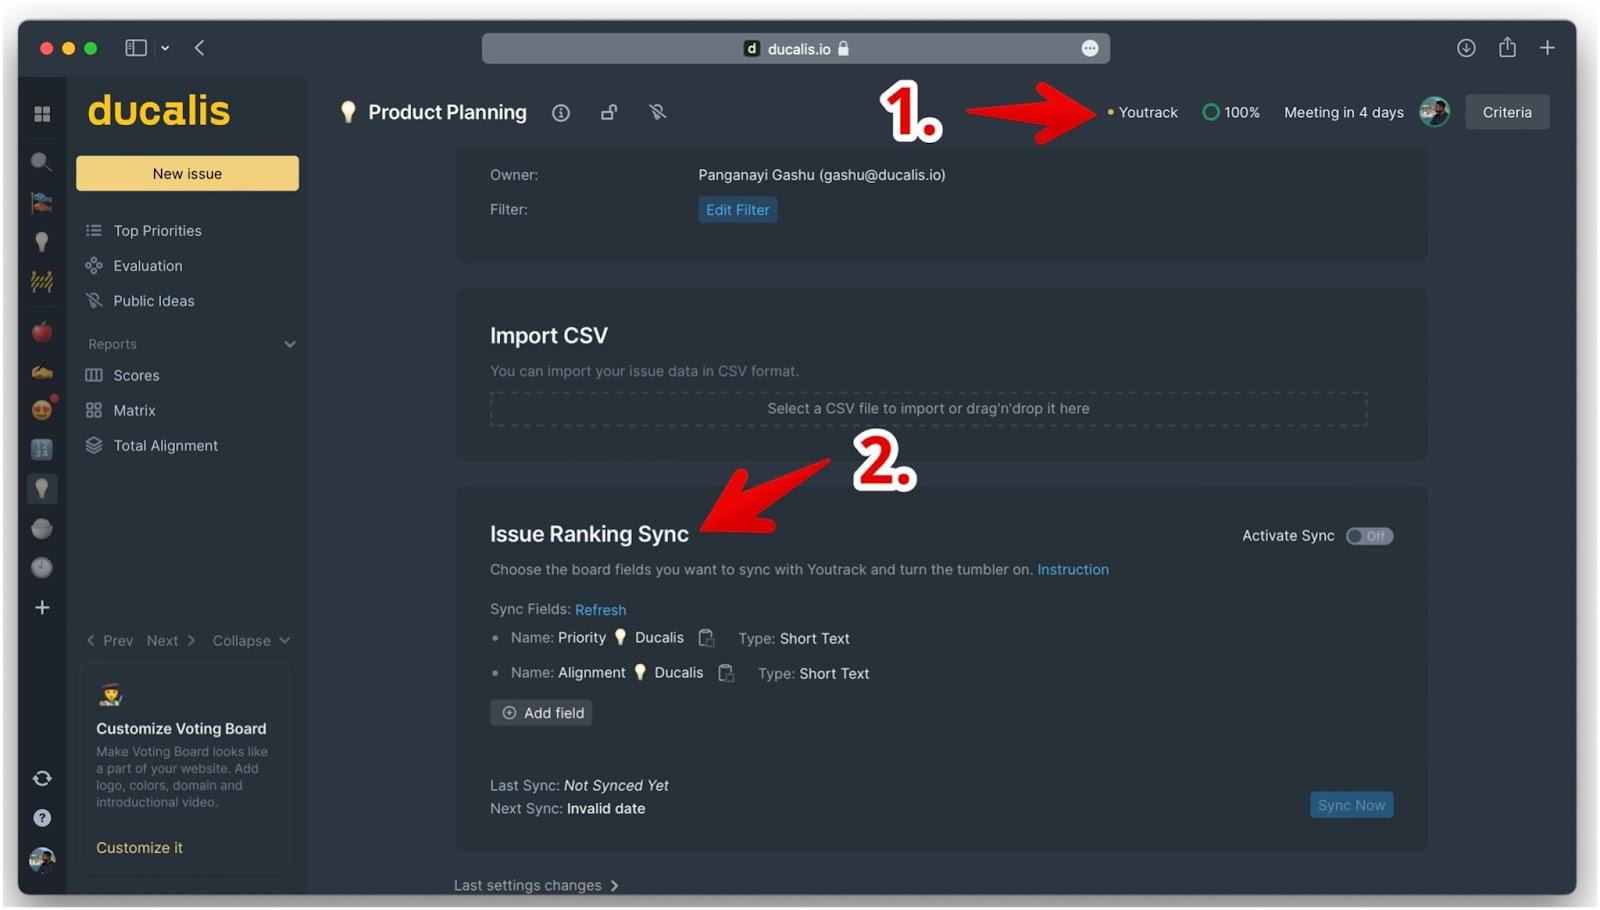Click Prev in the sidebar tips
1600x910 pixels.
point(110,641)
